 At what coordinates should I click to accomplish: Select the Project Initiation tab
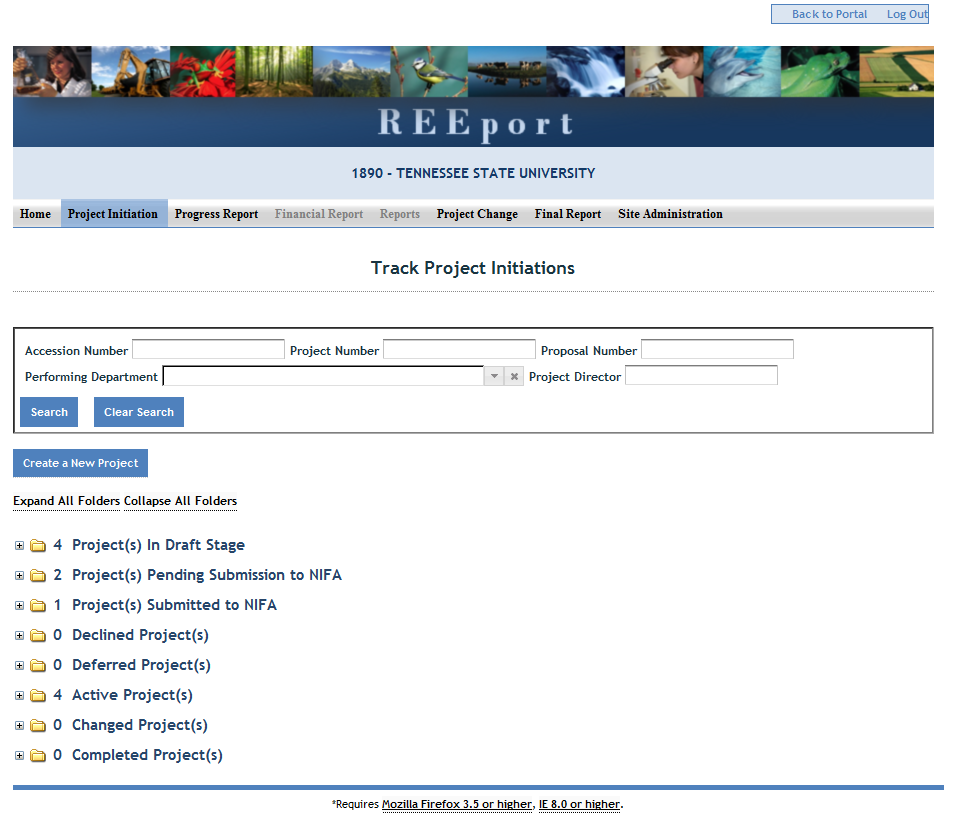[x=113, y=214]
